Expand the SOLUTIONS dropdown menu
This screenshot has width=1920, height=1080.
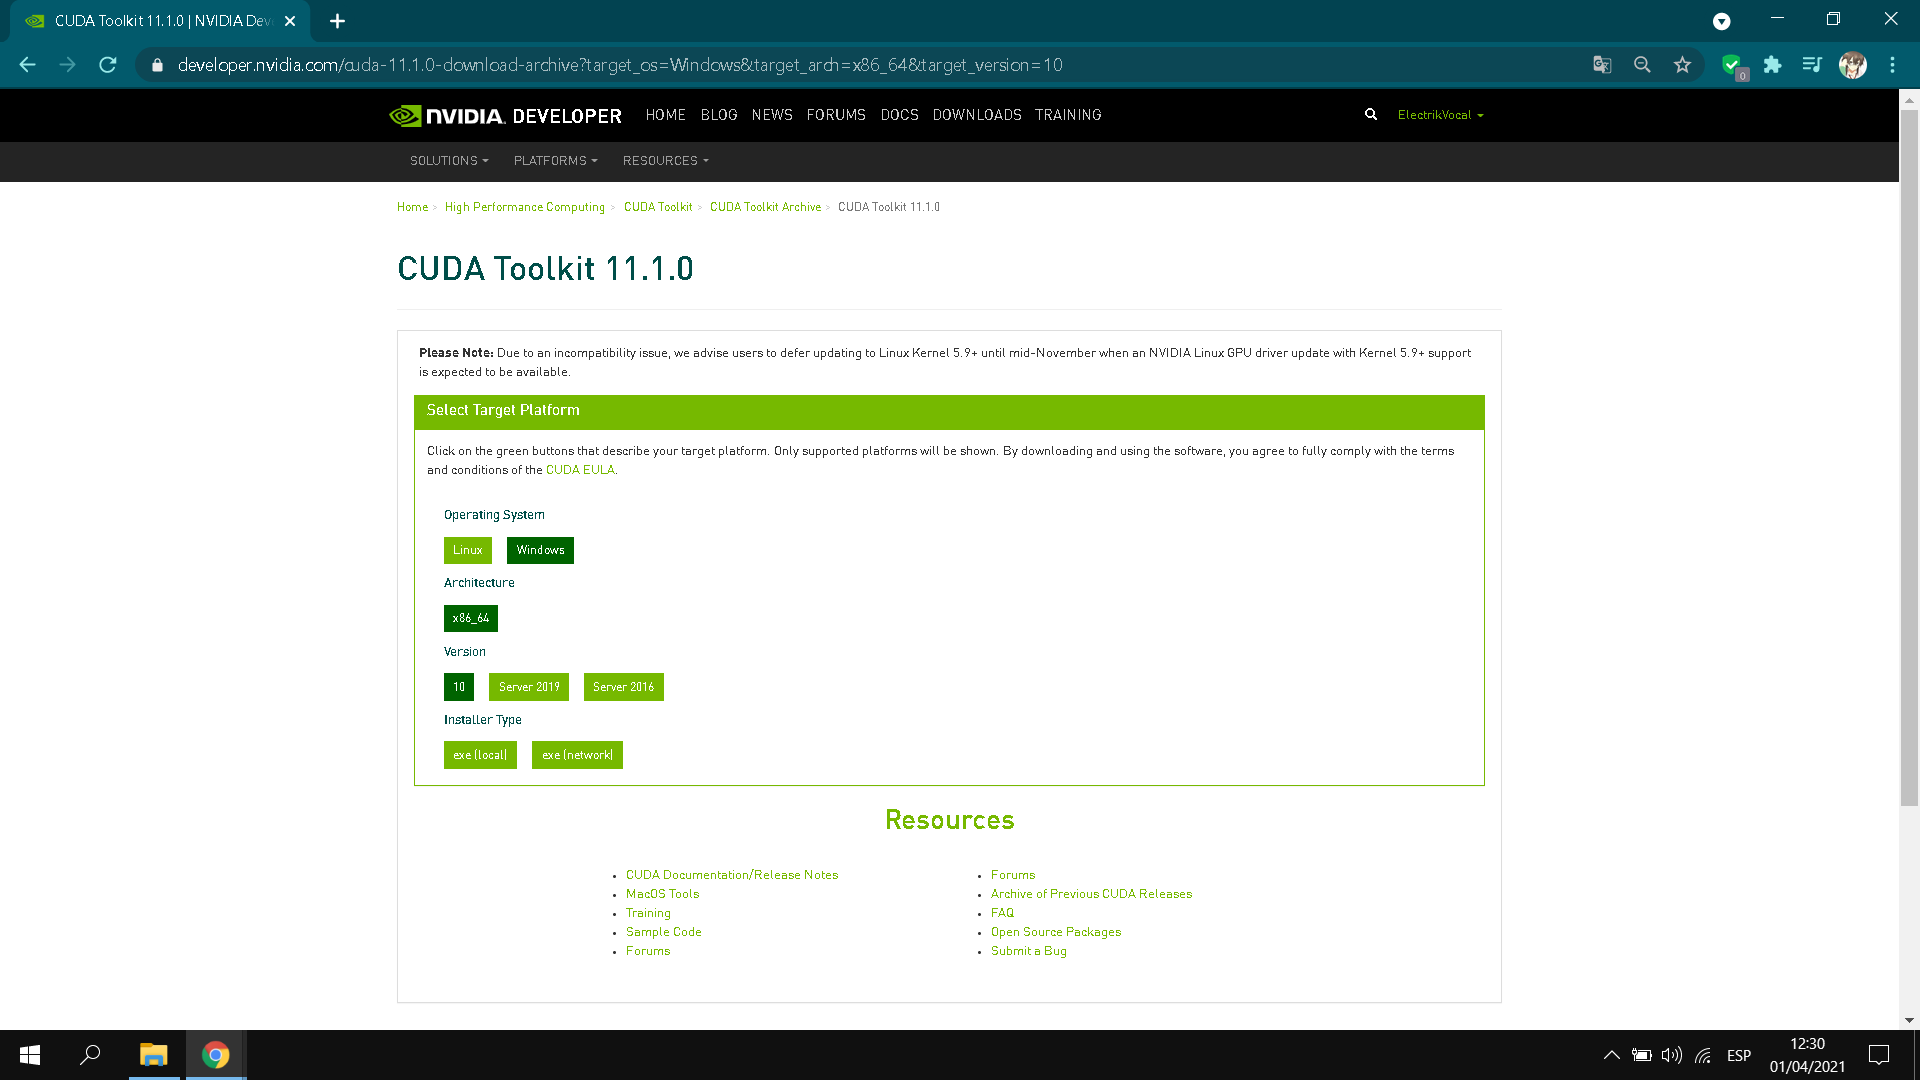point(450,161)
